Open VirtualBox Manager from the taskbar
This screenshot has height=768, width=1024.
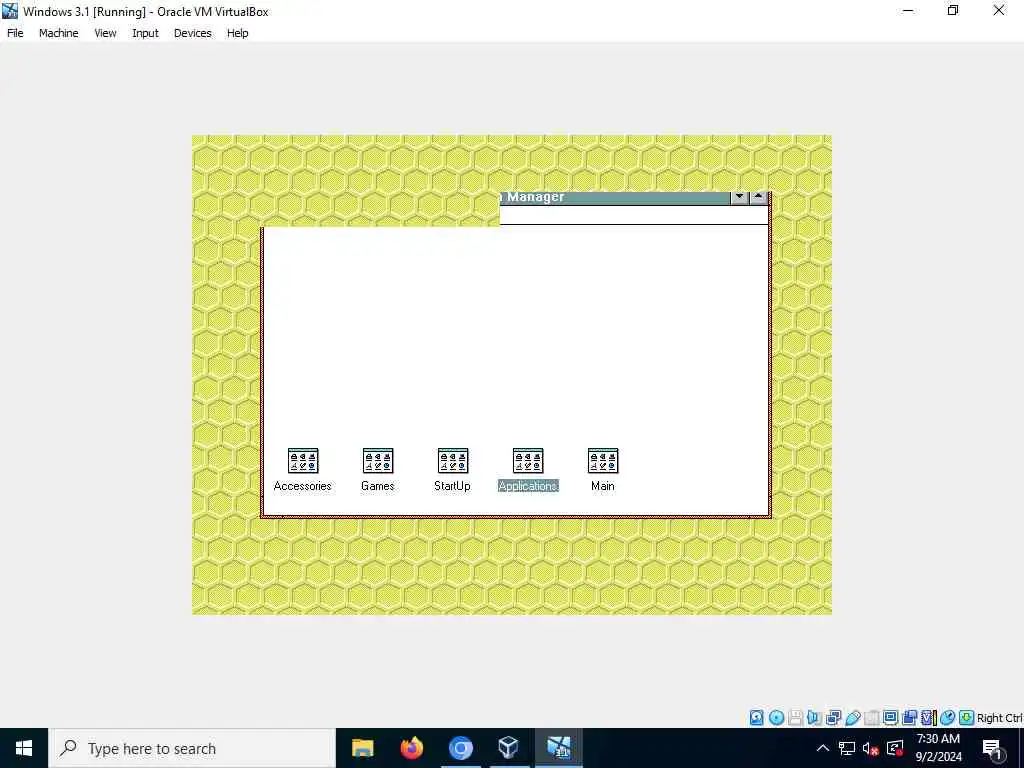(509, 748)
